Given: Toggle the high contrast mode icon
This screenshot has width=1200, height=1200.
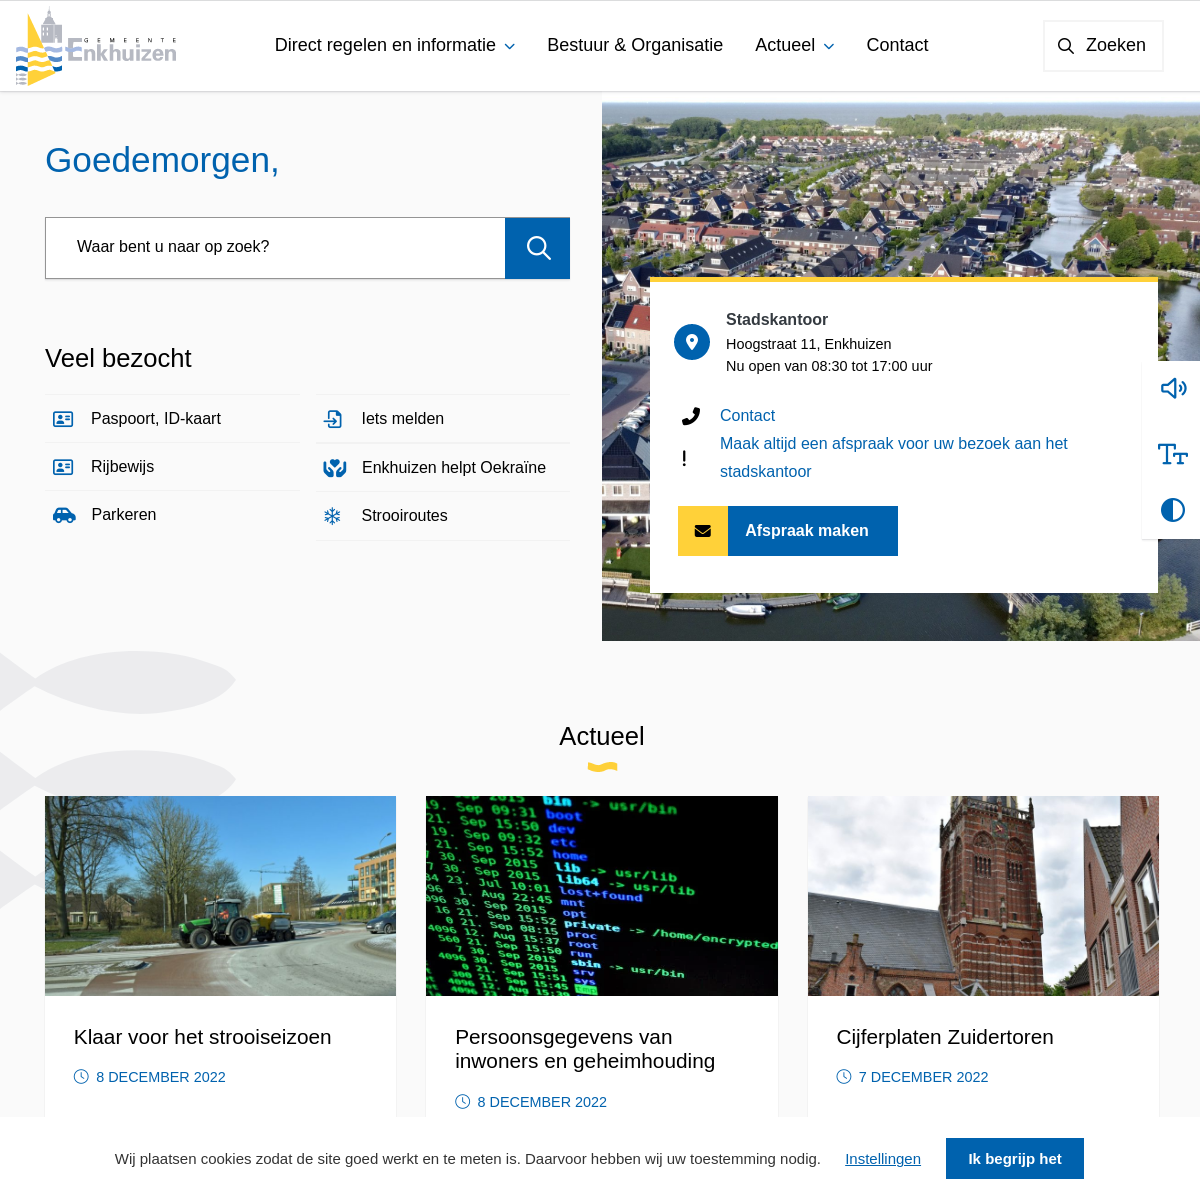Looking at the screenshot, I should tap(1173, 510).
